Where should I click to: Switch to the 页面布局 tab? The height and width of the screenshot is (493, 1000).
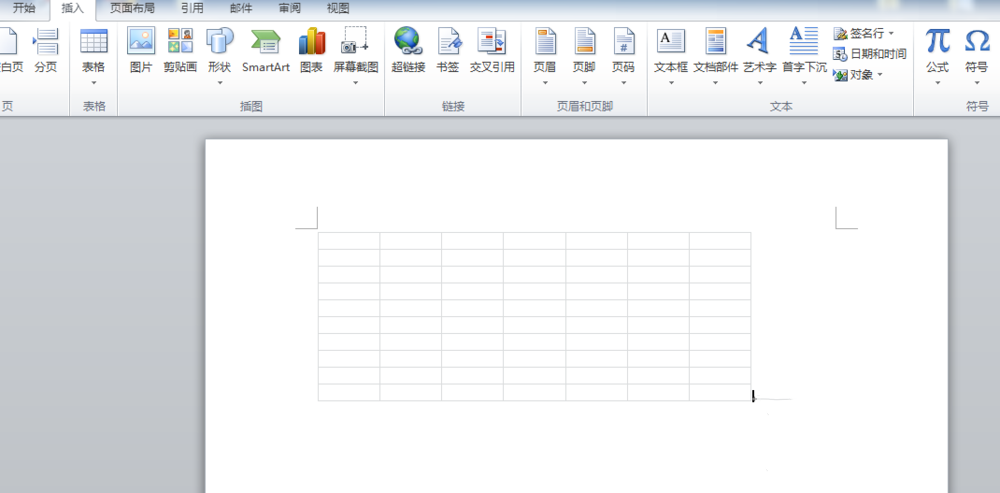[132, 8]
